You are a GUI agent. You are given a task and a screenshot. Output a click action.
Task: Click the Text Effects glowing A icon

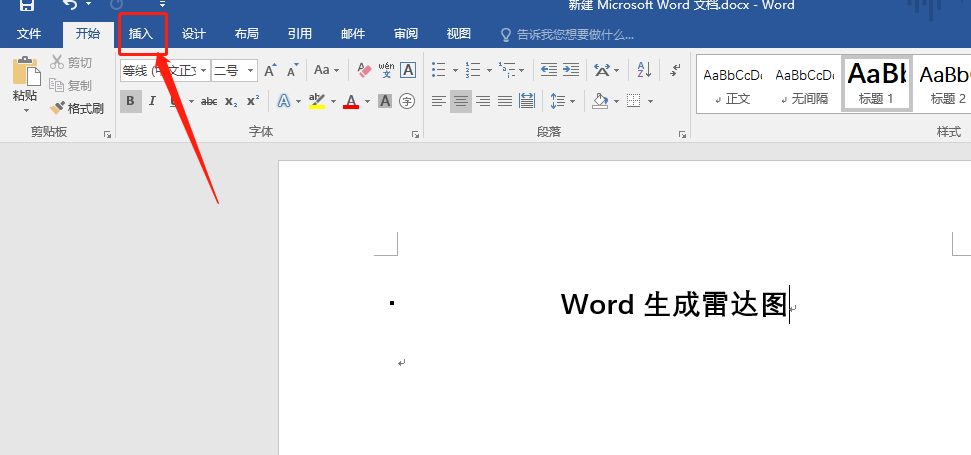point(284,101)
